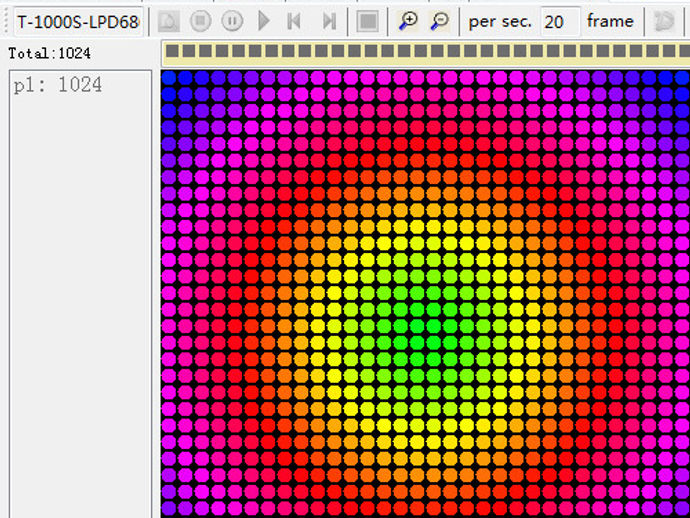Step to the next frame

click(329, 21)
